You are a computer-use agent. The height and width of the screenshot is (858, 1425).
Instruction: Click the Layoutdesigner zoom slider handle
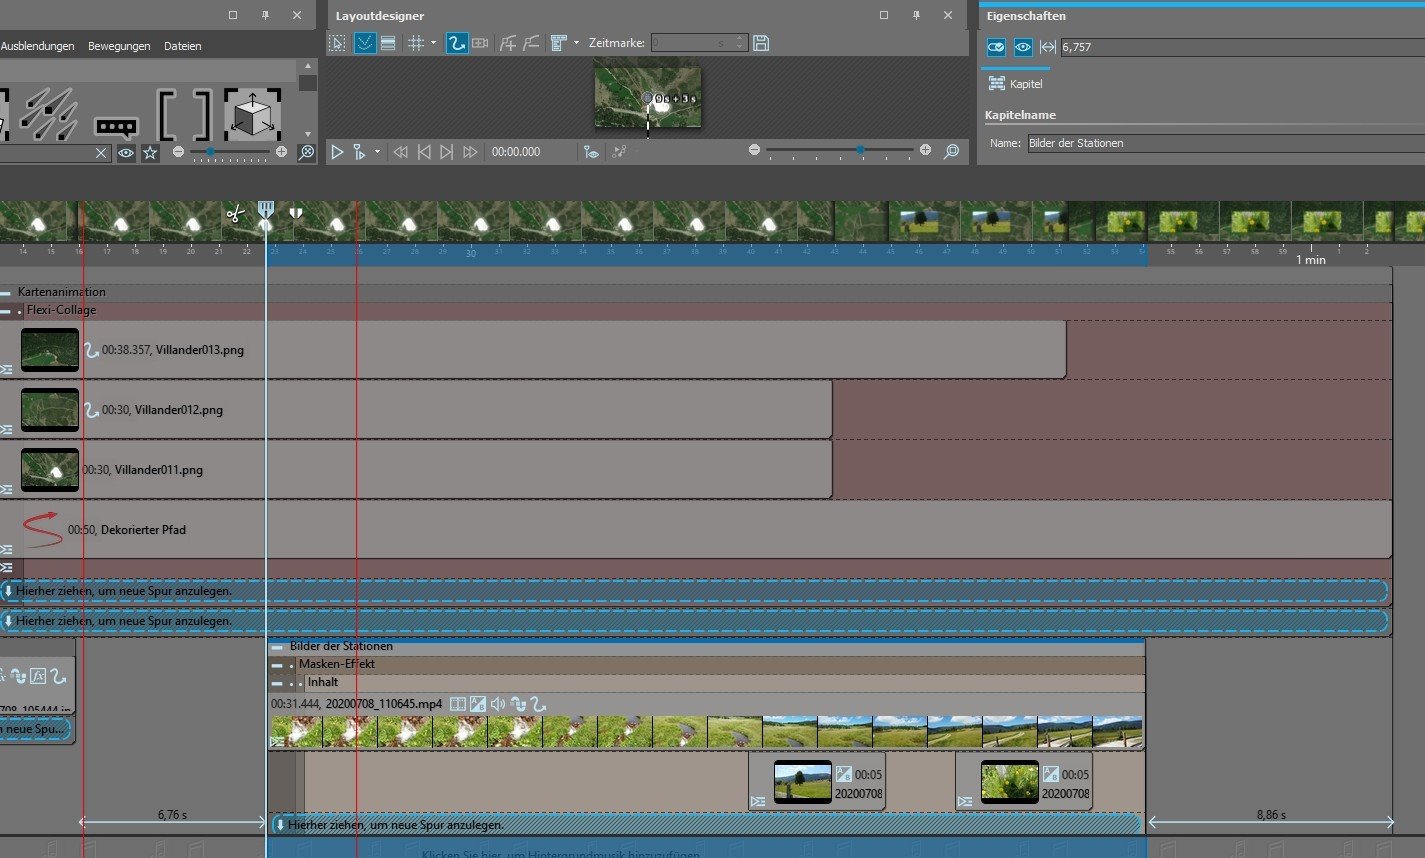click(x=860, y=150)
